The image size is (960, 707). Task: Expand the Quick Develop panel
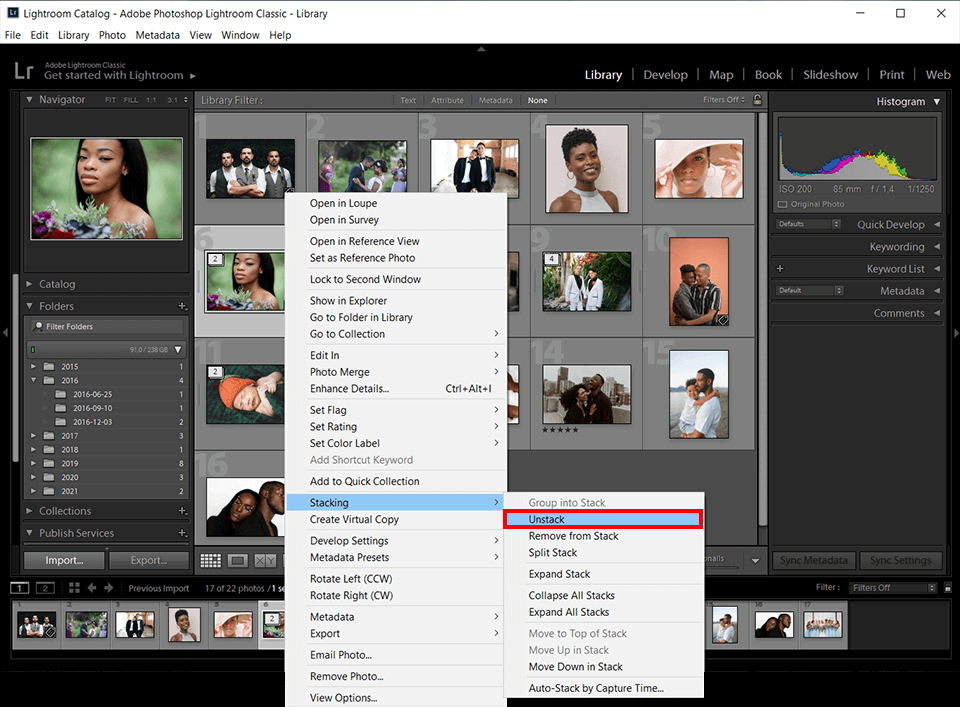click(x=937, y=225)
